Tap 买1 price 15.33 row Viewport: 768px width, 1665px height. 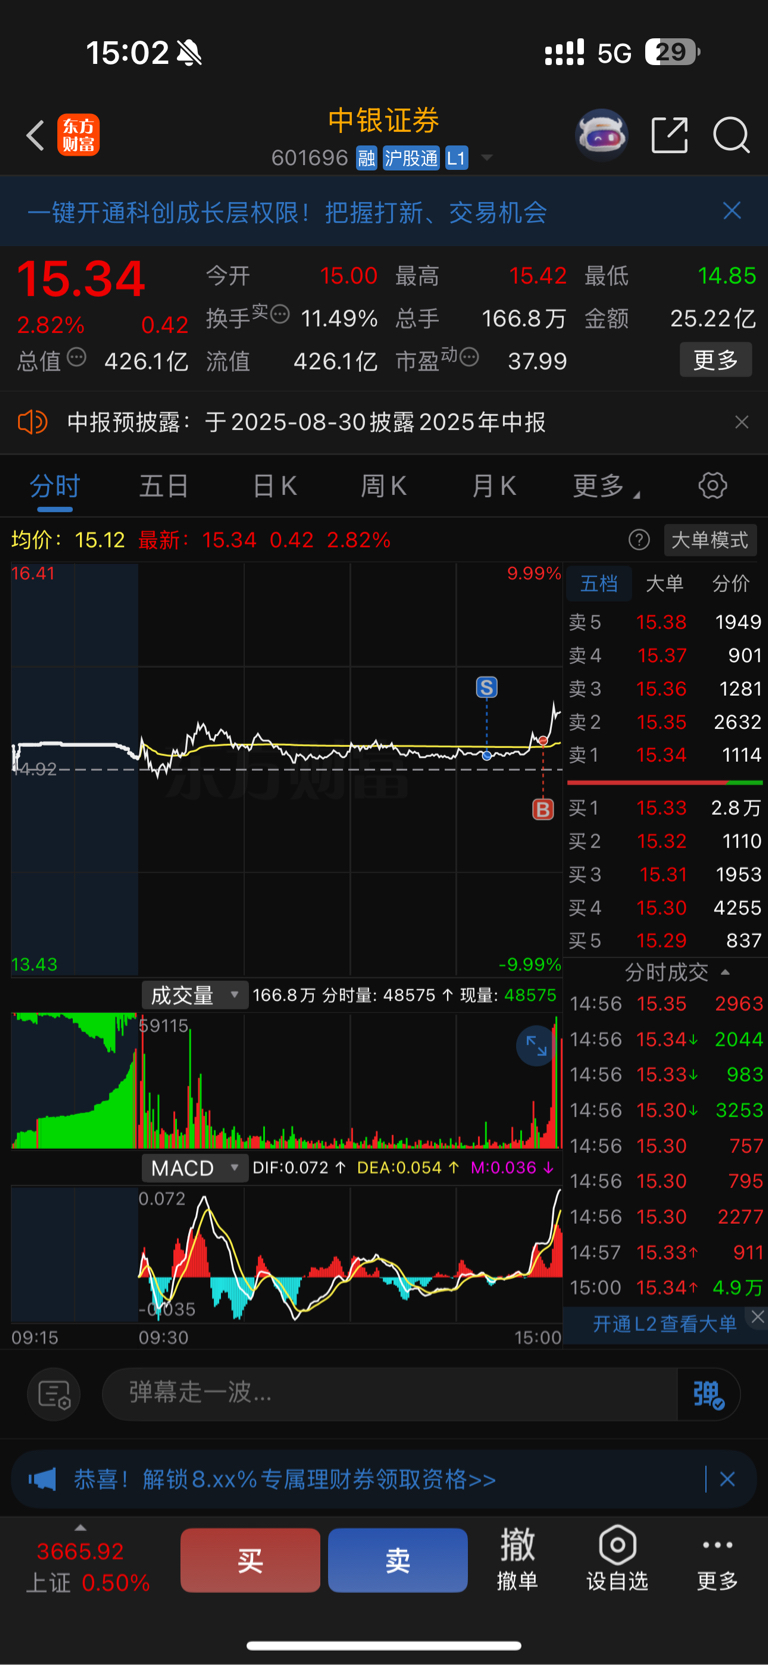click(x=665, y=808)
